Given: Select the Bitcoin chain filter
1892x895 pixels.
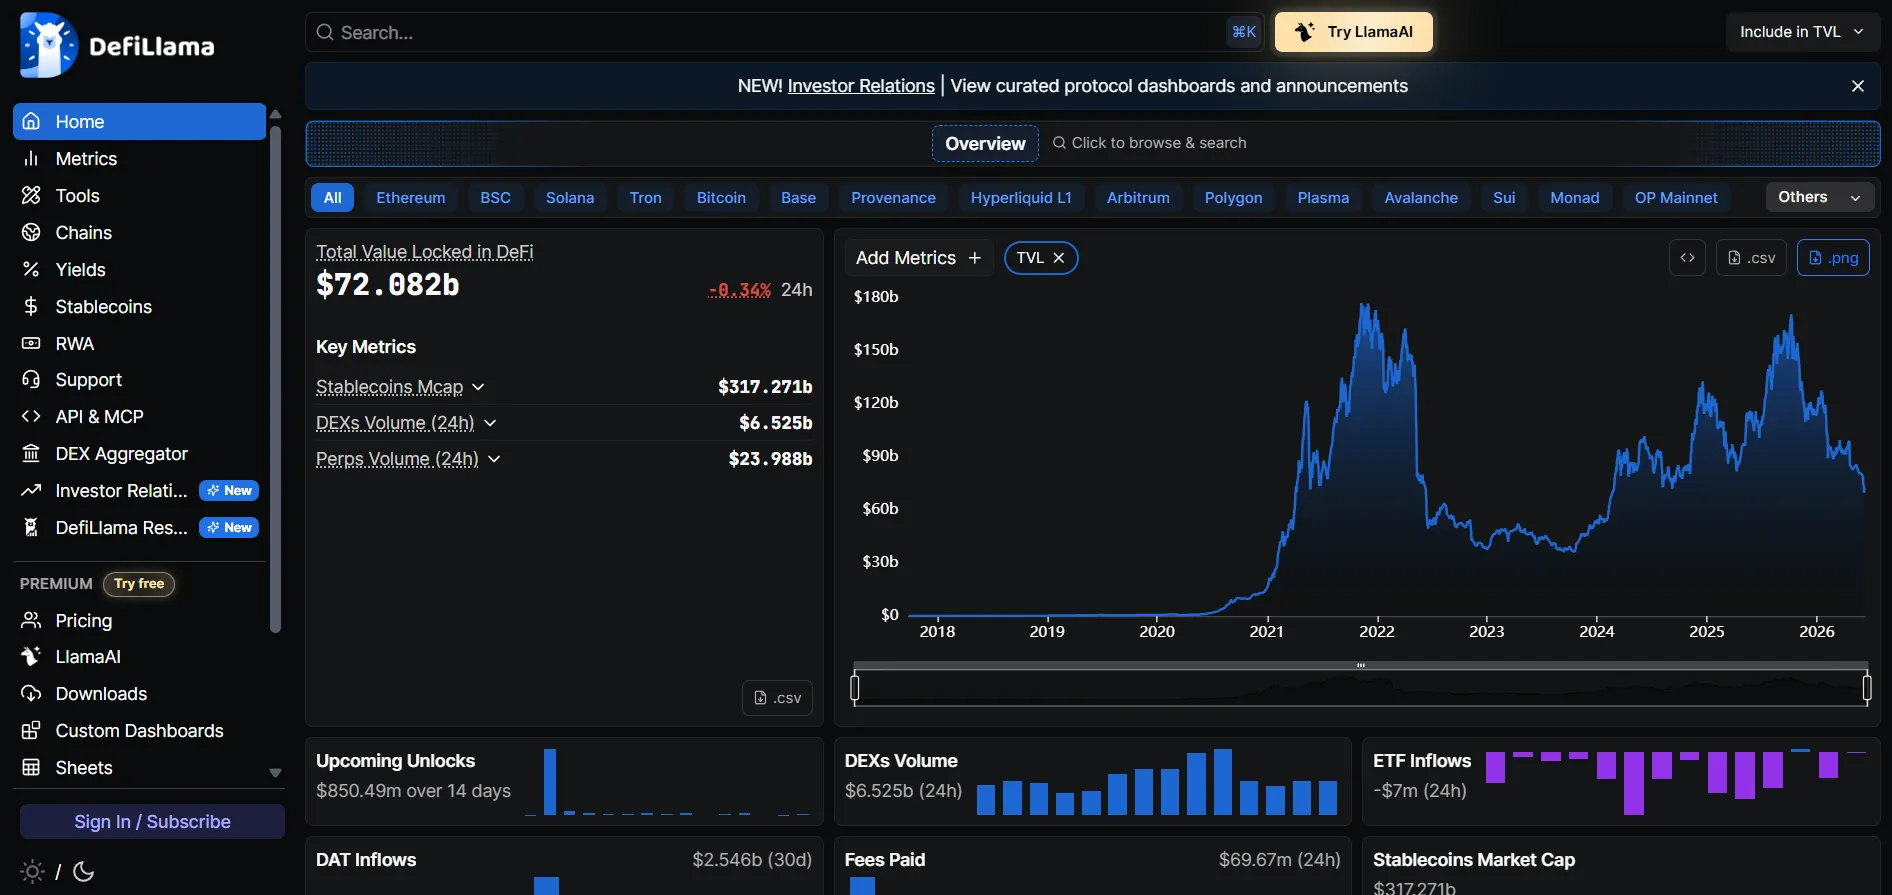Looking at the screenshot, I should point(721,198).
